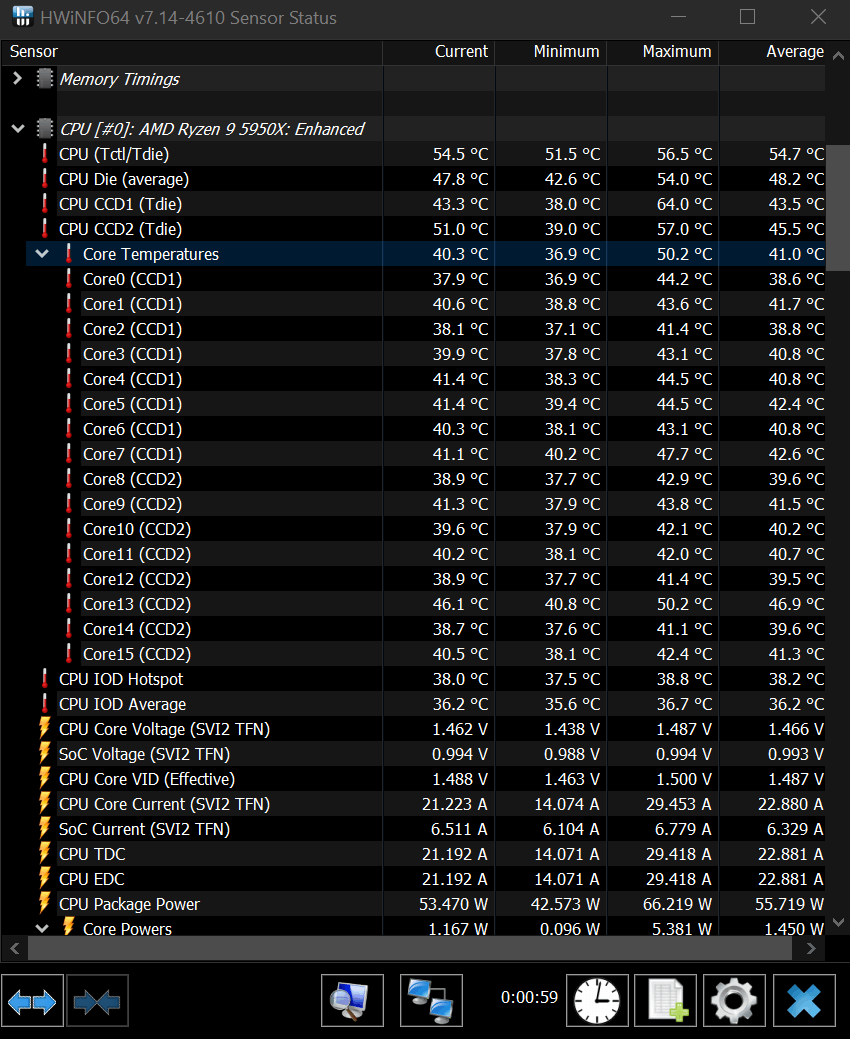Select the CPU (Tctl/Tdie) row label
Image resolution: width=850 pixels, height=1039 pixels.
point(114,154)
